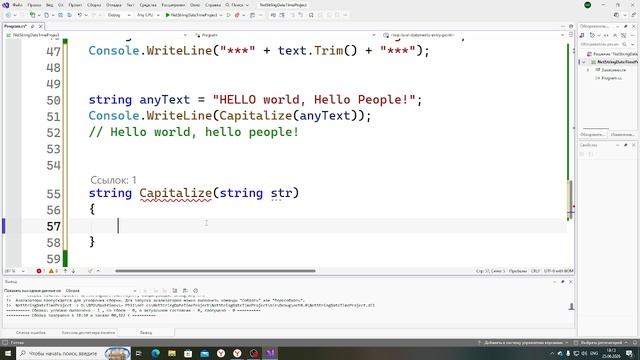
Task: Open the project navigation dropdown in editor
Action: (97, 35)
